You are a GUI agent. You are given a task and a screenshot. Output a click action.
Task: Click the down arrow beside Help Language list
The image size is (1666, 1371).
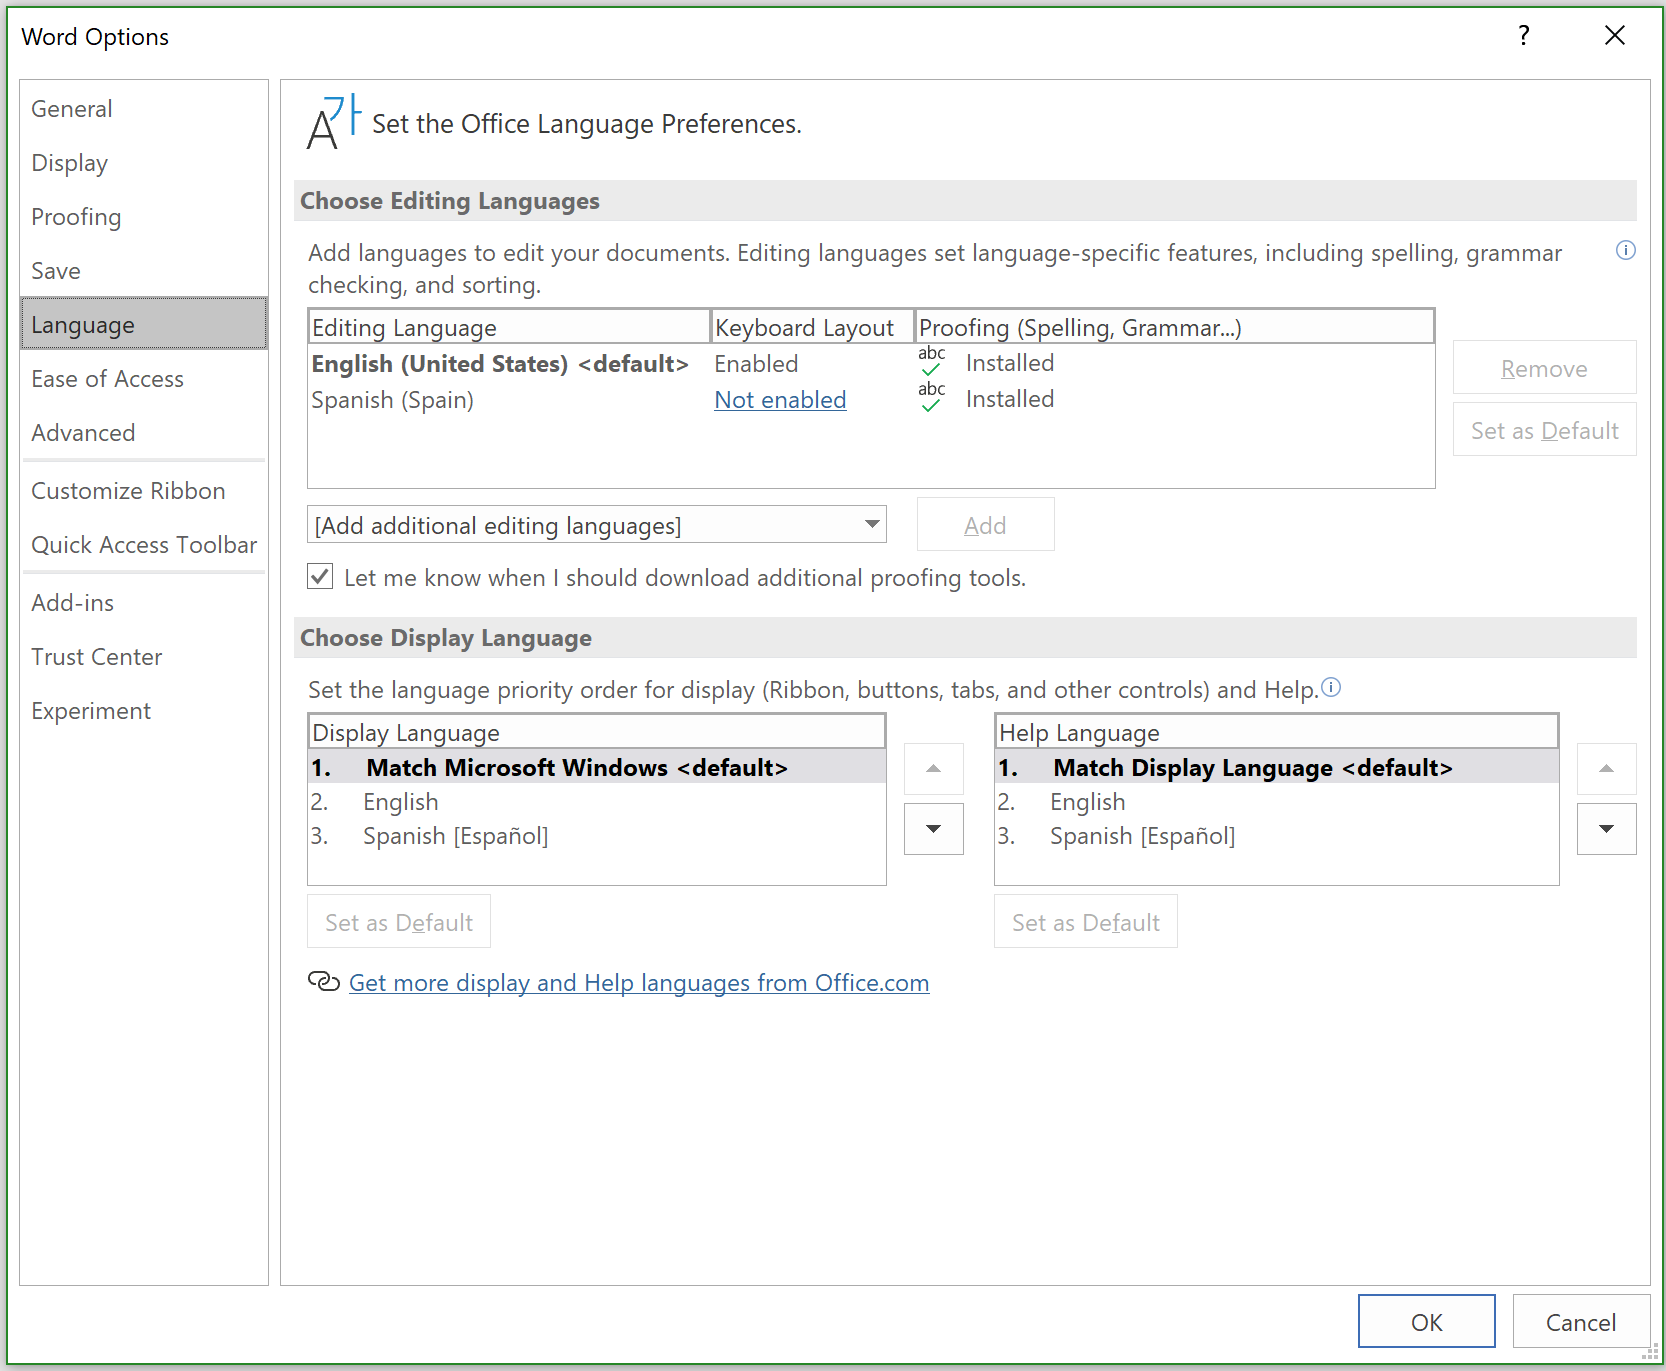[x=1606, y=829]
